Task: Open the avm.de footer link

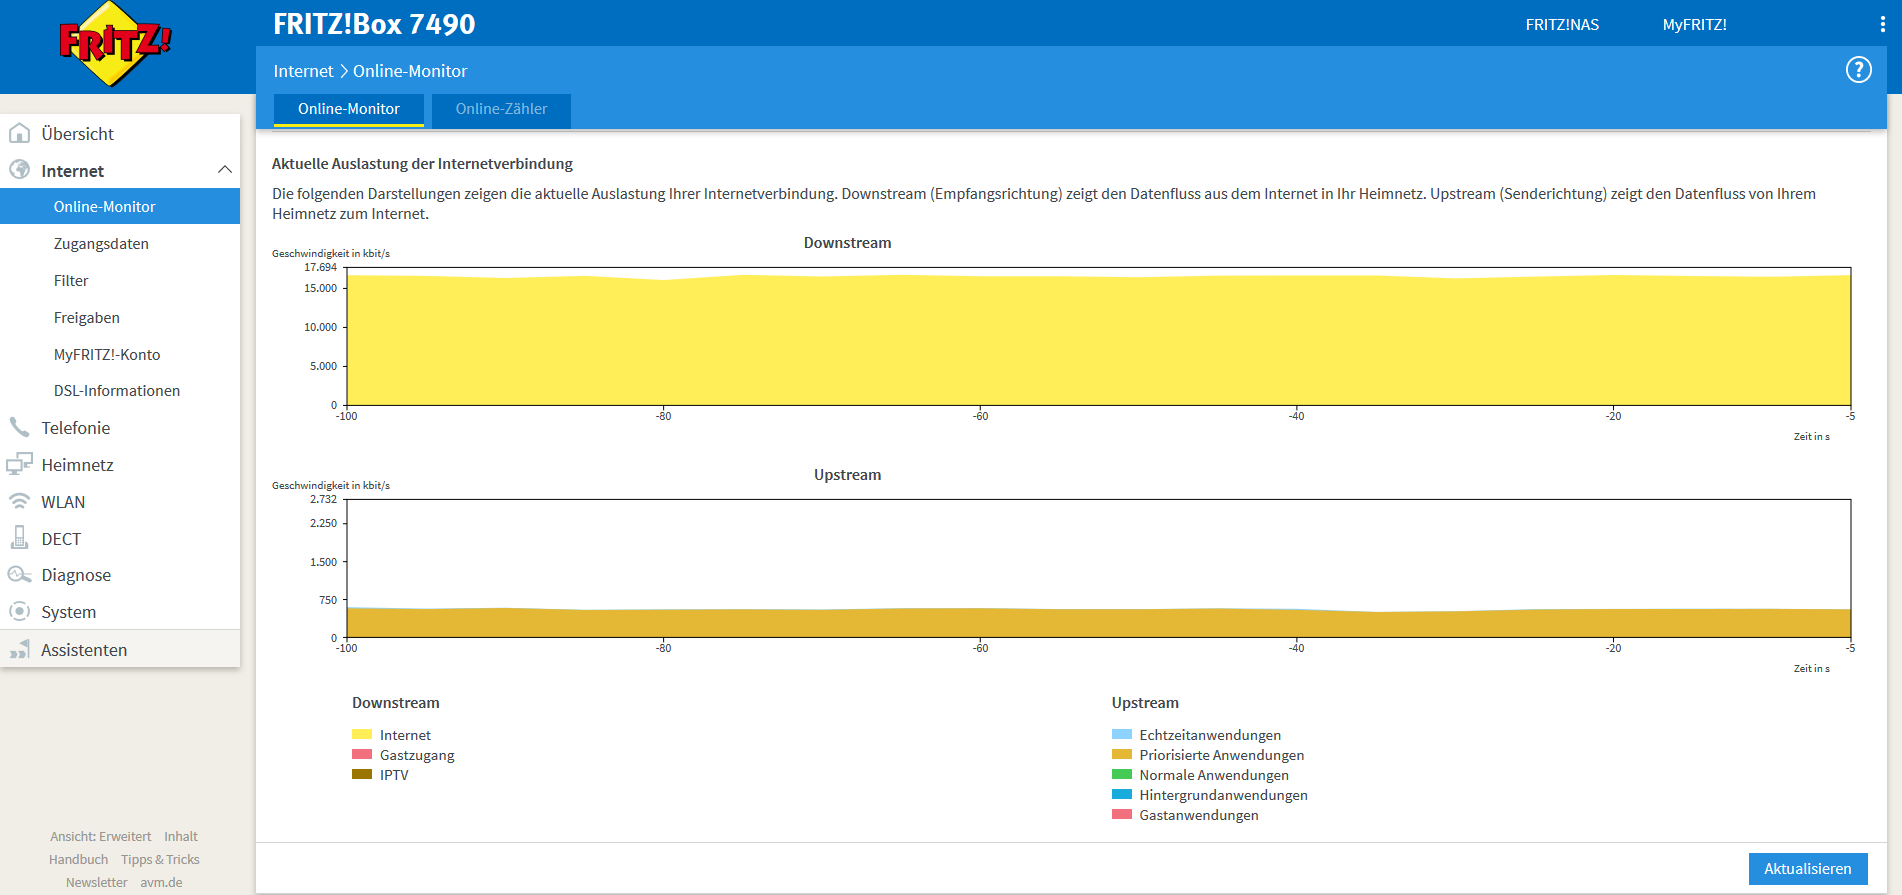Action: pos(161,883)
